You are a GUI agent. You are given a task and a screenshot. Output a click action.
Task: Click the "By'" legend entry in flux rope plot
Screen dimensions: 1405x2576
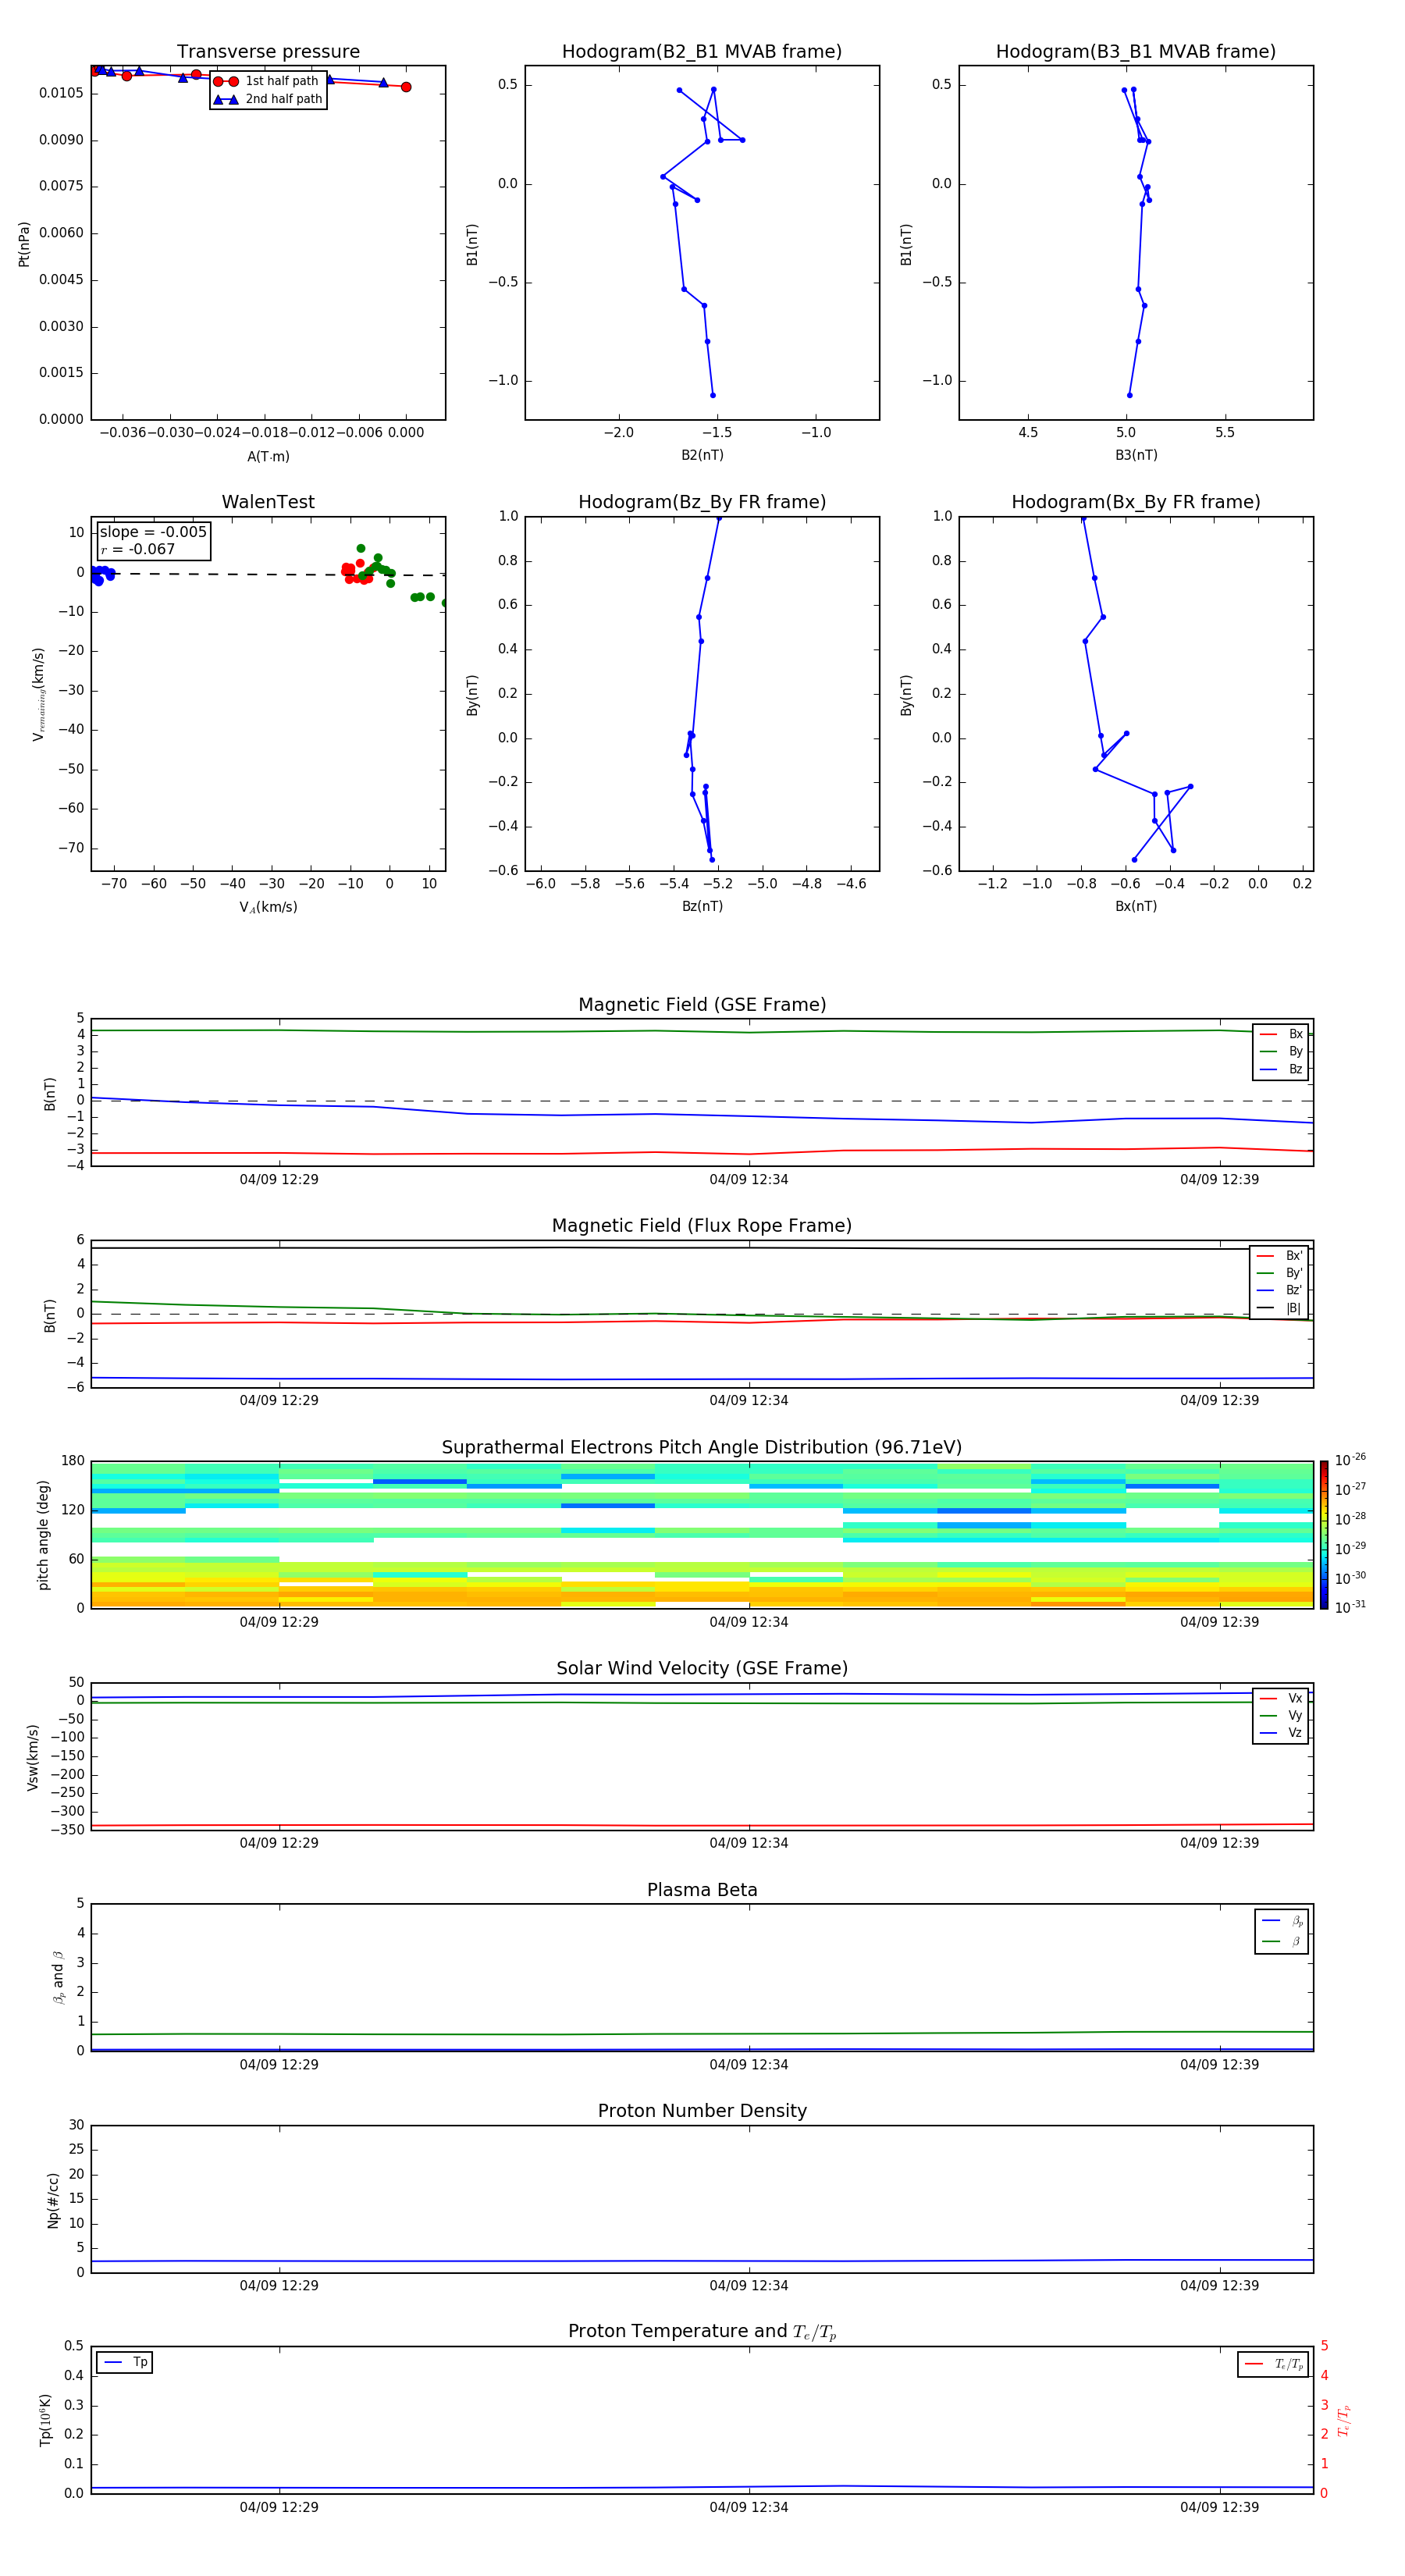1280,1273
